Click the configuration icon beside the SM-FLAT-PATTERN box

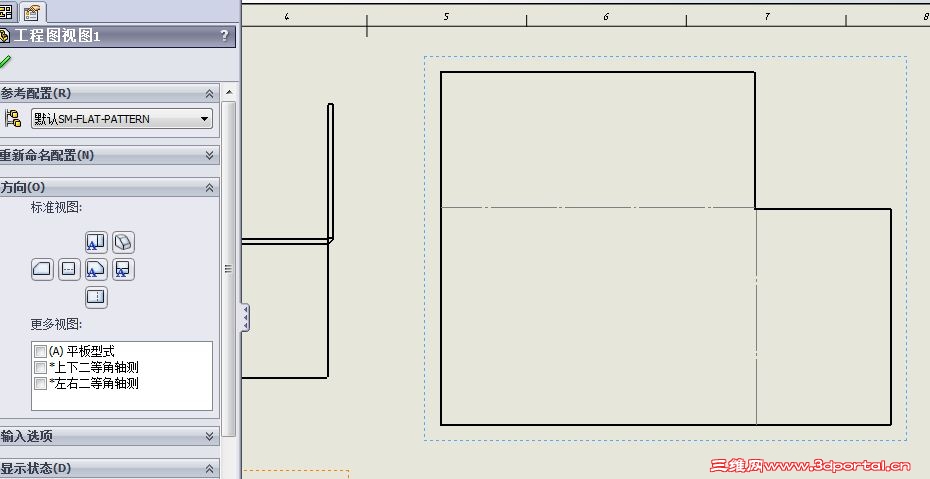pyautogui.click(x=13, y=118)
